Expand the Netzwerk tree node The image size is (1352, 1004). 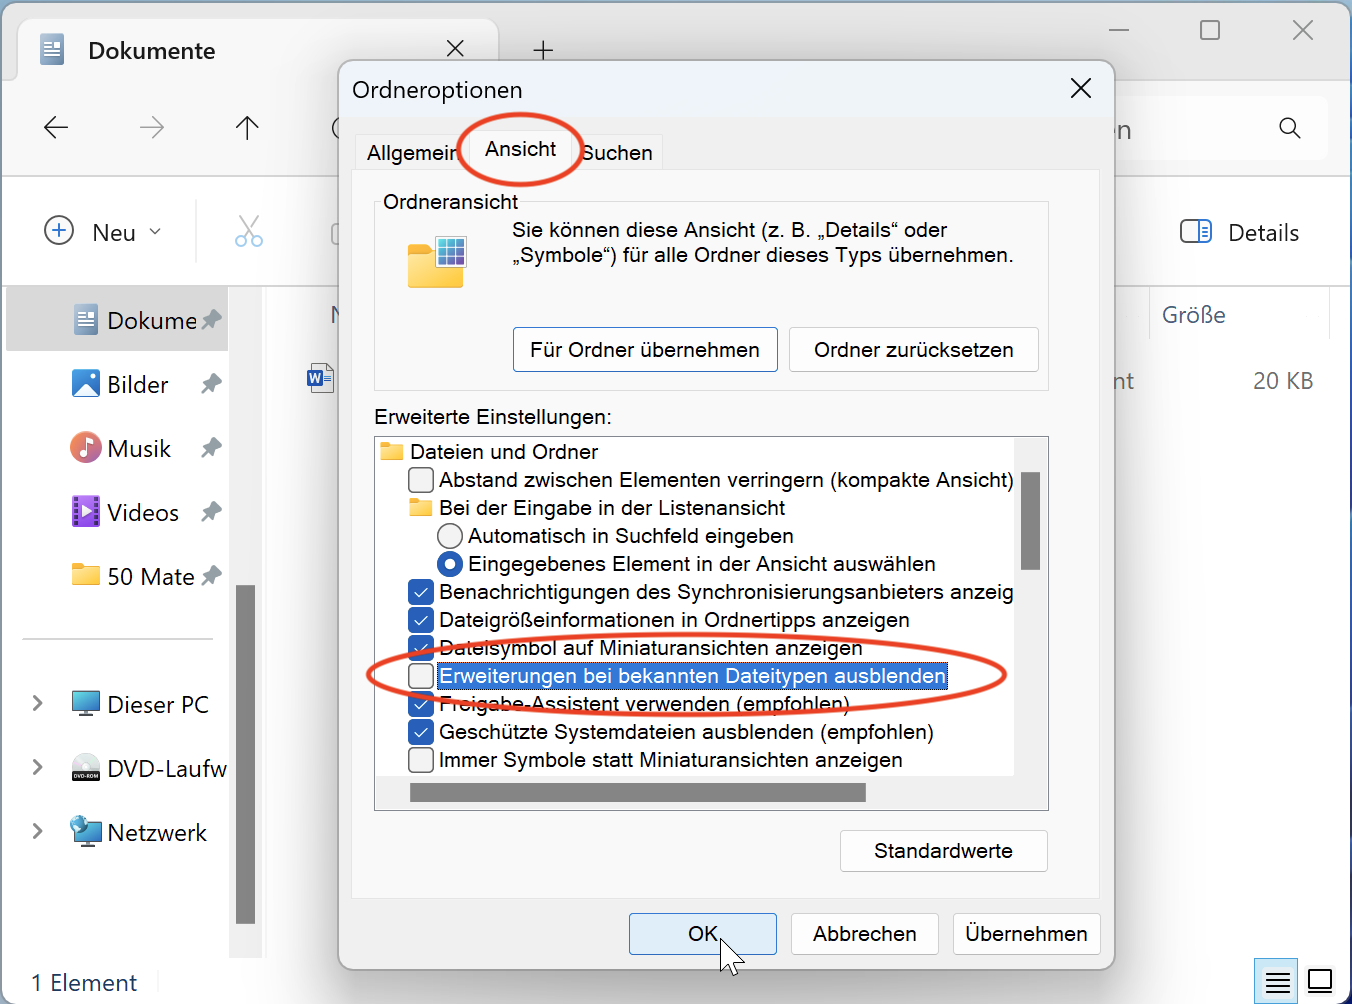coord(38,832)
